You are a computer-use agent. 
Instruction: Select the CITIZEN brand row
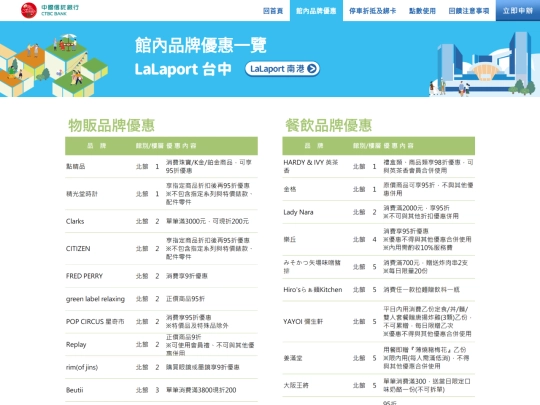pyautogui.click(x=161, y=249)
